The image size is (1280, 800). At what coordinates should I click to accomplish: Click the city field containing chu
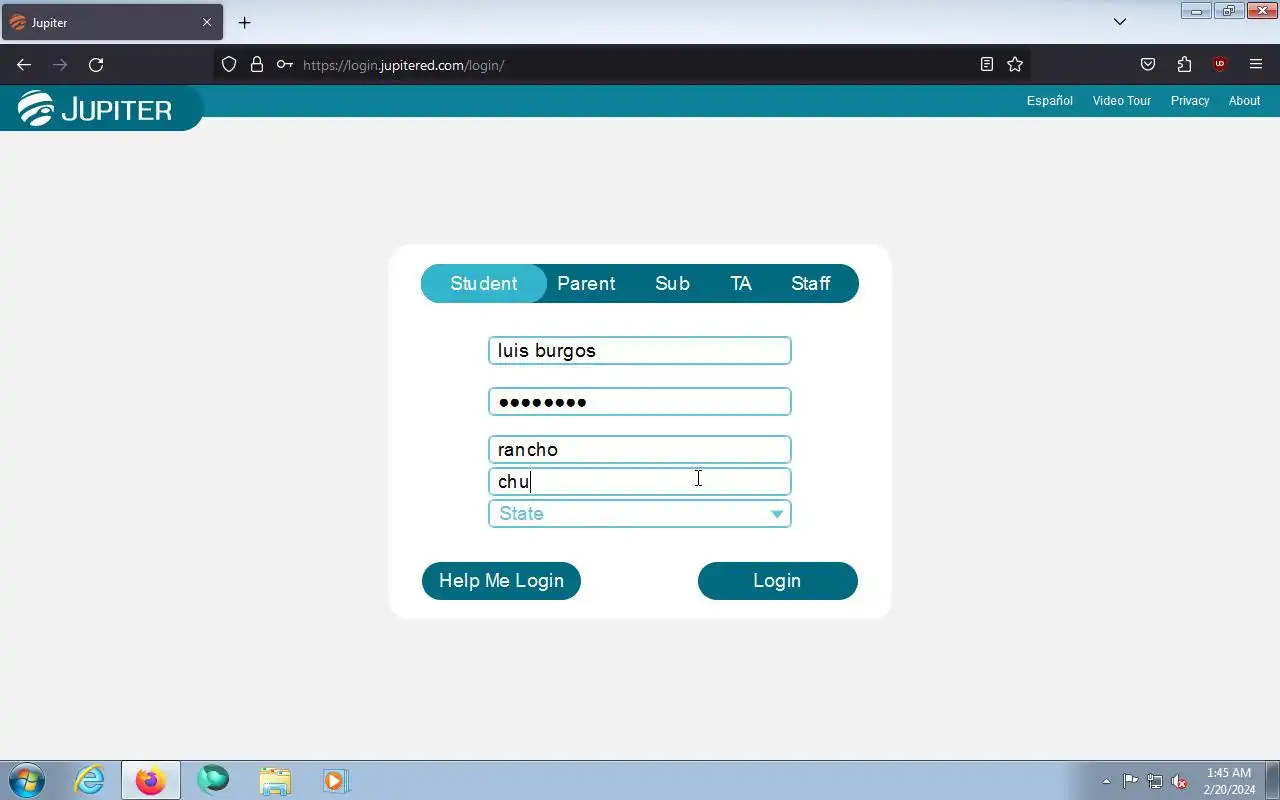[x=640, y=482]
